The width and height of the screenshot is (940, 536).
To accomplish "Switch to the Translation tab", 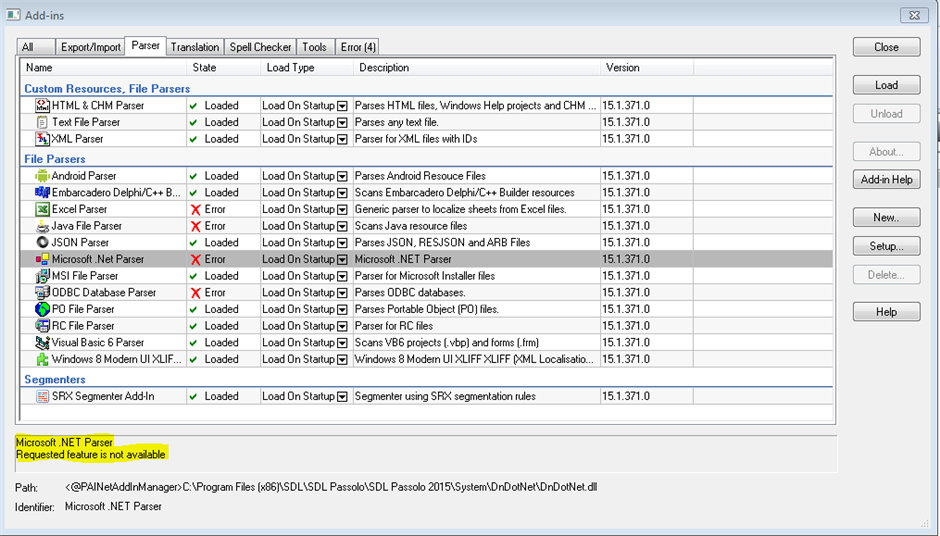I will coord(195,47).
